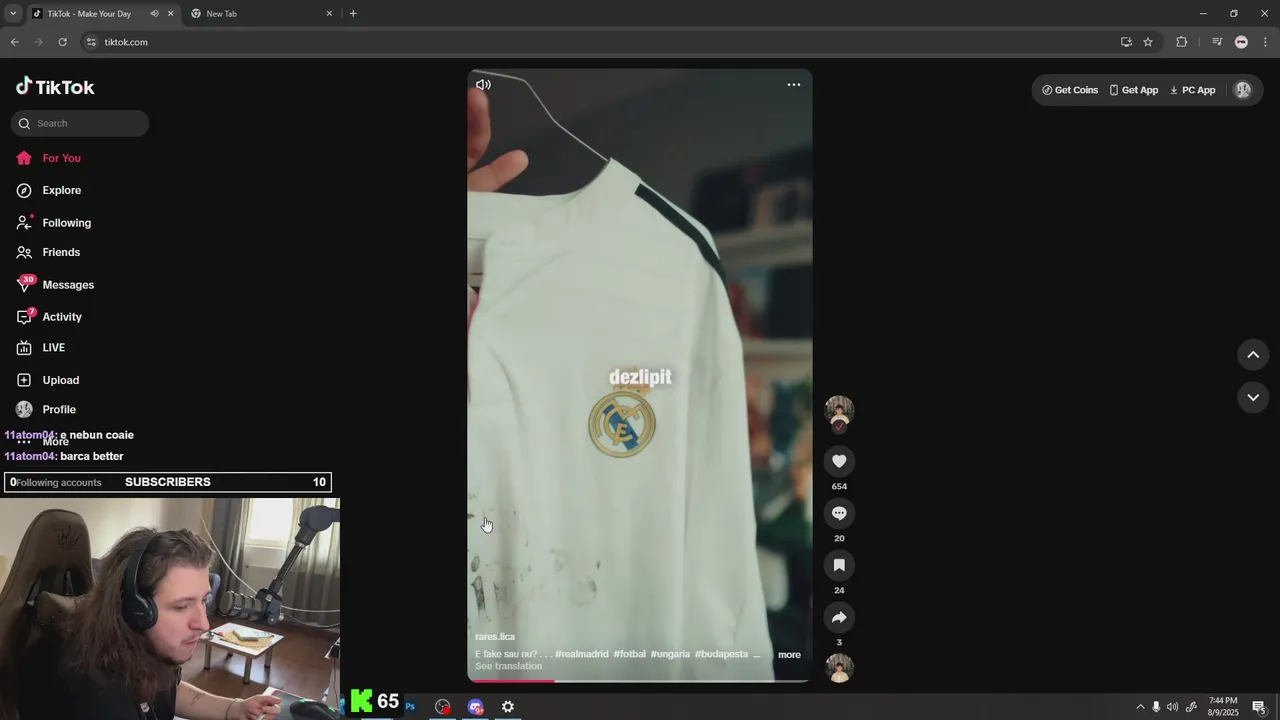Install the TikTok app from address bar icon
The image size is (1280, 720).
click(1126, 42)
